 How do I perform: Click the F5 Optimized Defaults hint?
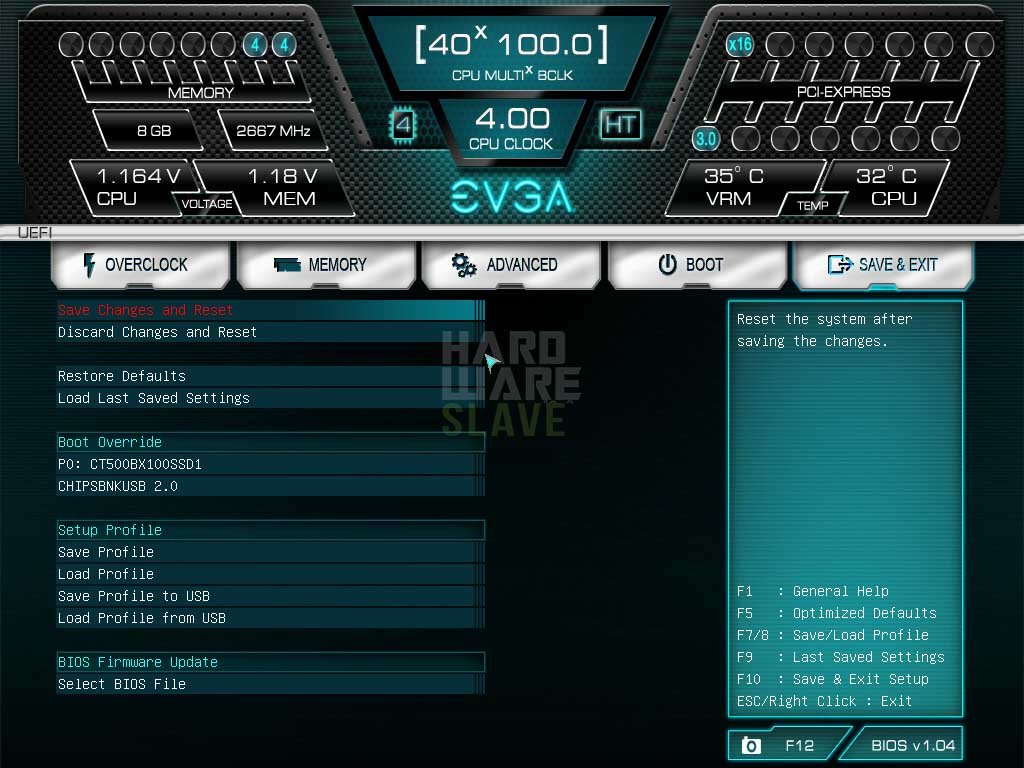pos(837,613)
